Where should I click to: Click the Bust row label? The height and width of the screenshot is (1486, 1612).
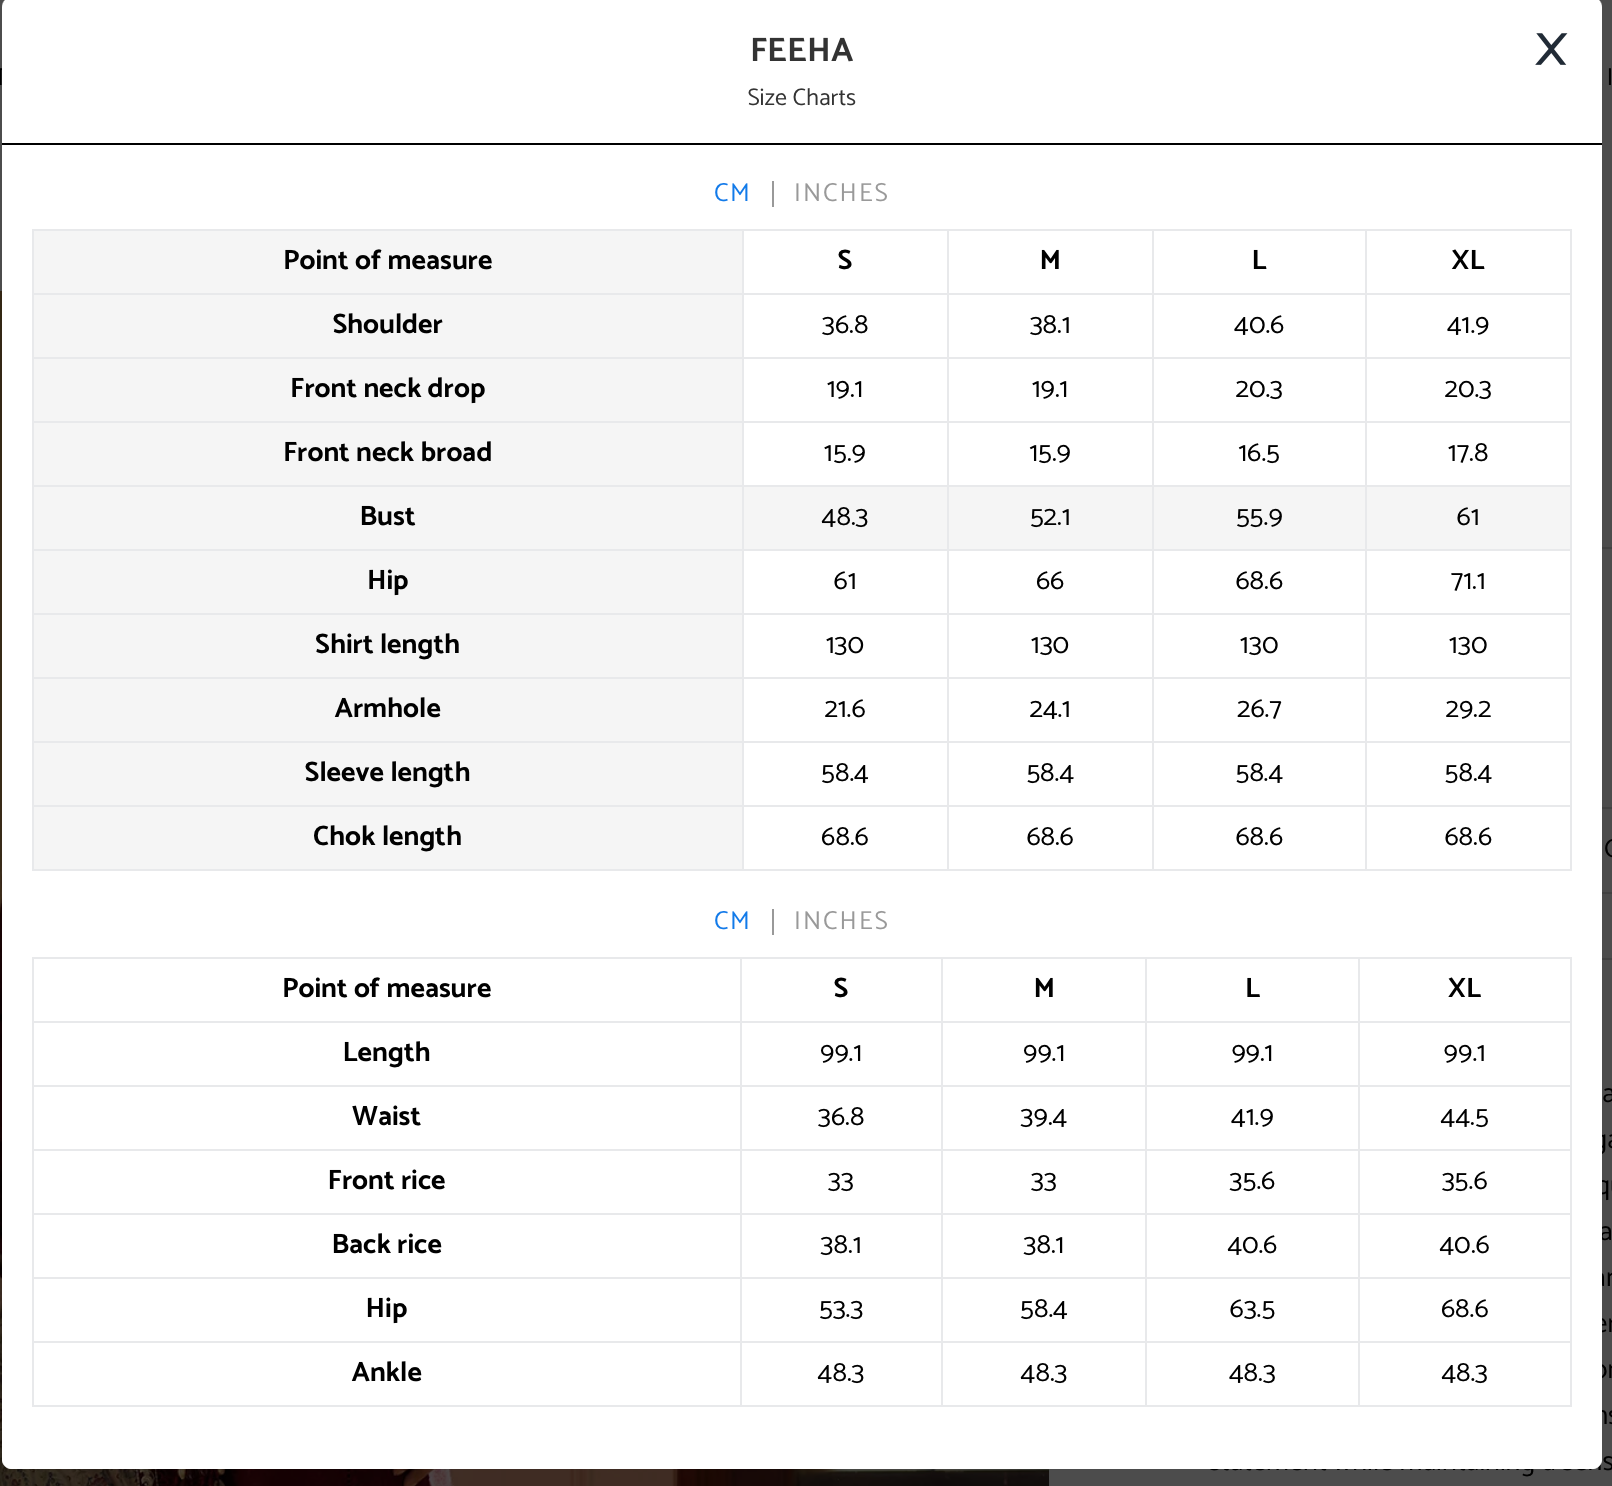[387, 516]
